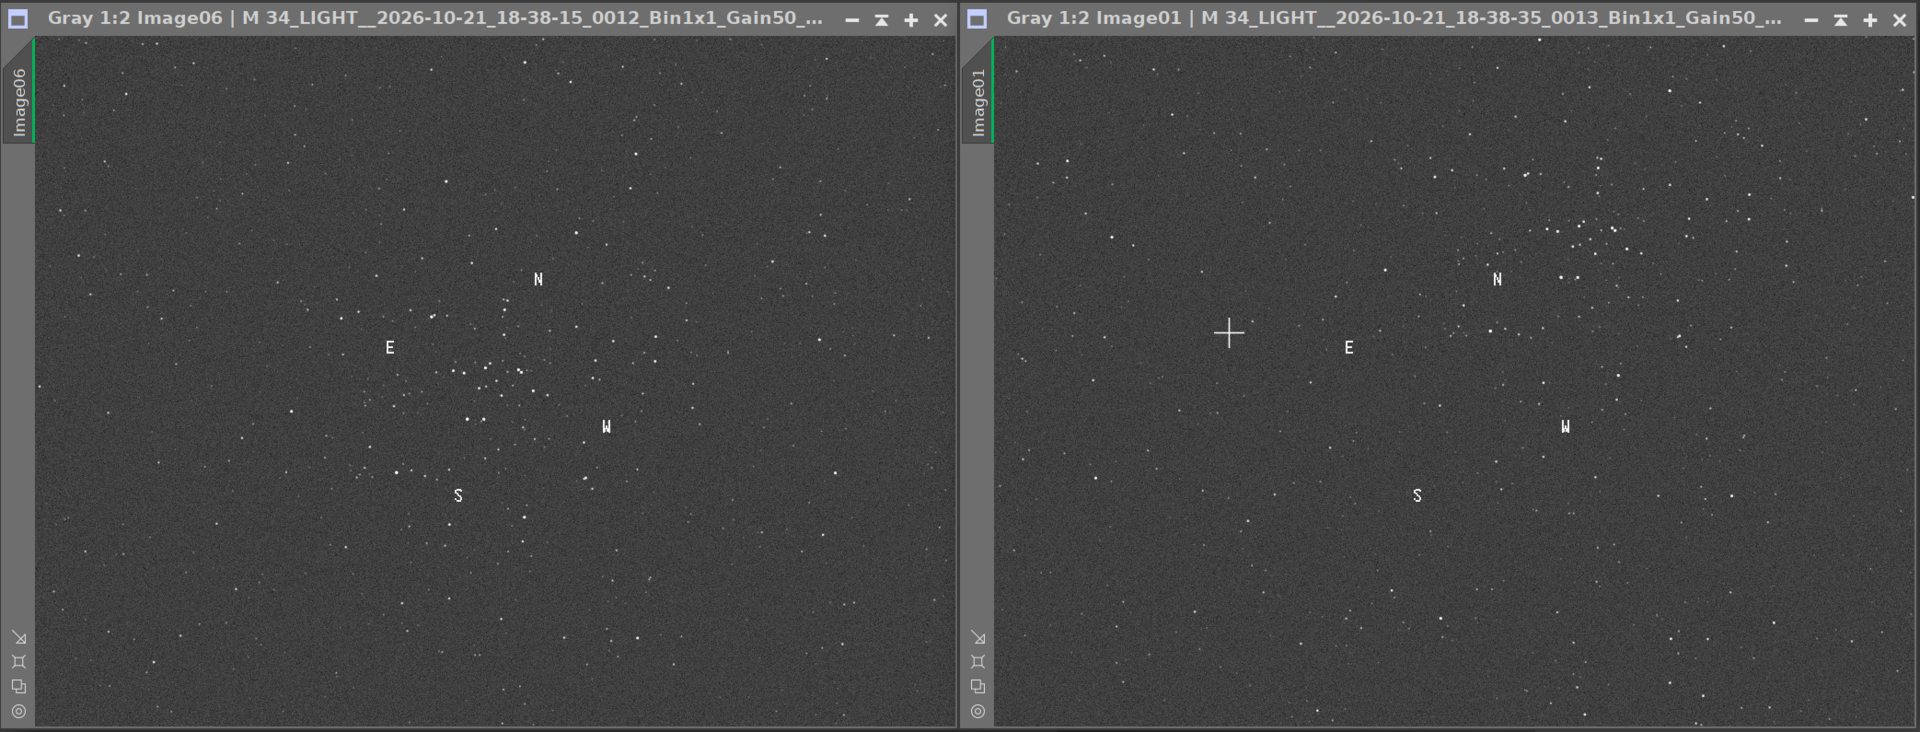This screenshot has height=732, width=1920.
Task: Click the S compass label in Image01
Action: point(1417,496)
